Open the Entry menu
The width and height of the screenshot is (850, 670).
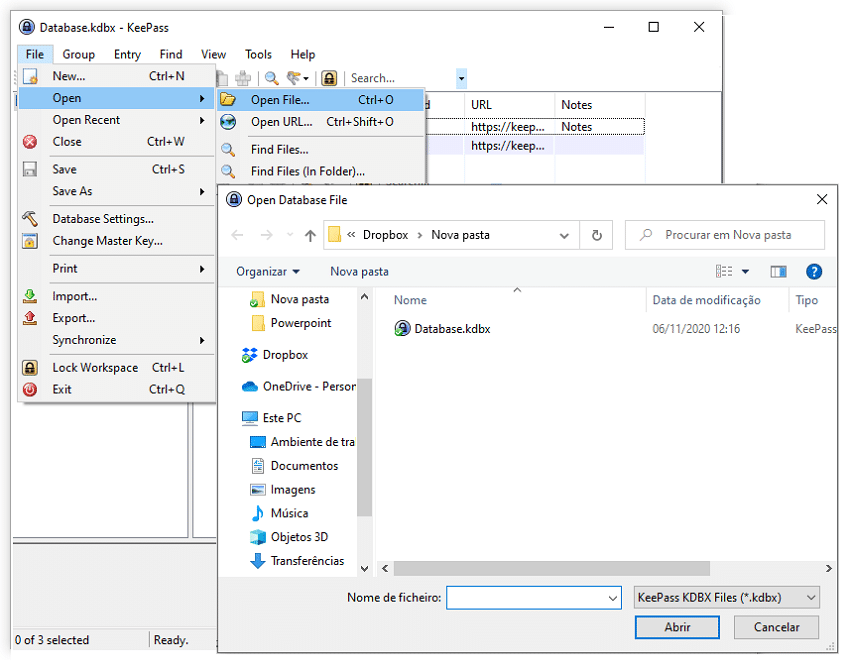(x=127, y=55)
